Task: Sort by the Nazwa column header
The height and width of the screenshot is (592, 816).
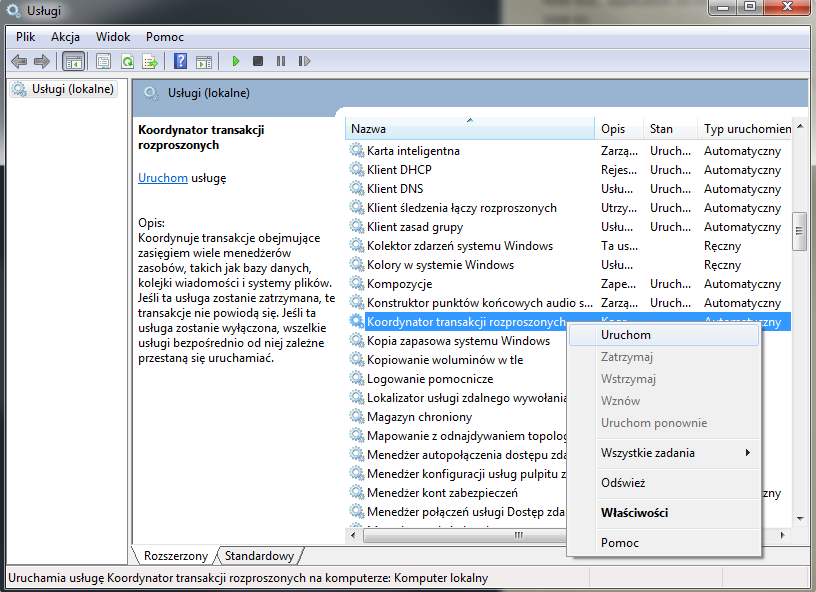Action: (x=469, y=129)
